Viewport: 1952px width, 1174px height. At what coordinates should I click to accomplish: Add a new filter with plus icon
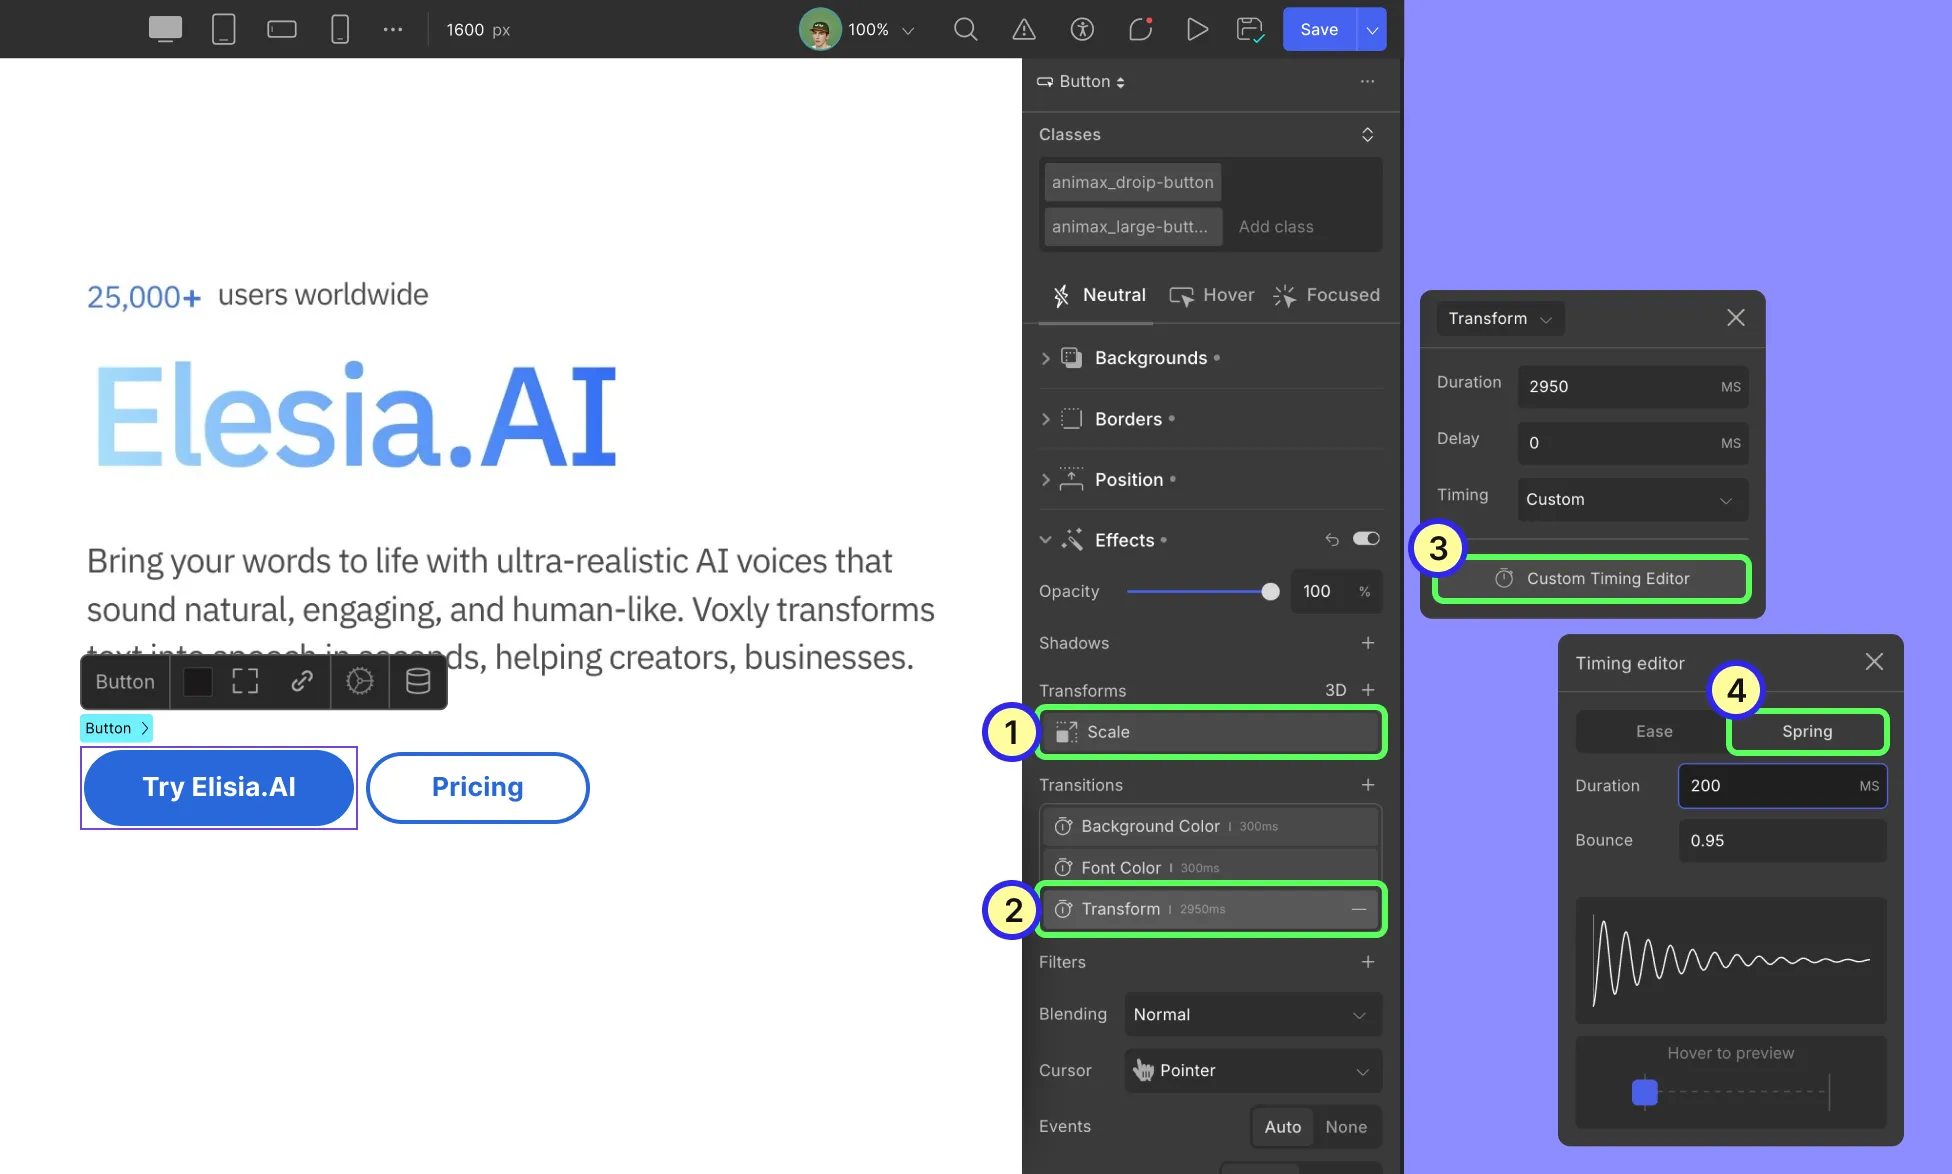pos(1368,962)
